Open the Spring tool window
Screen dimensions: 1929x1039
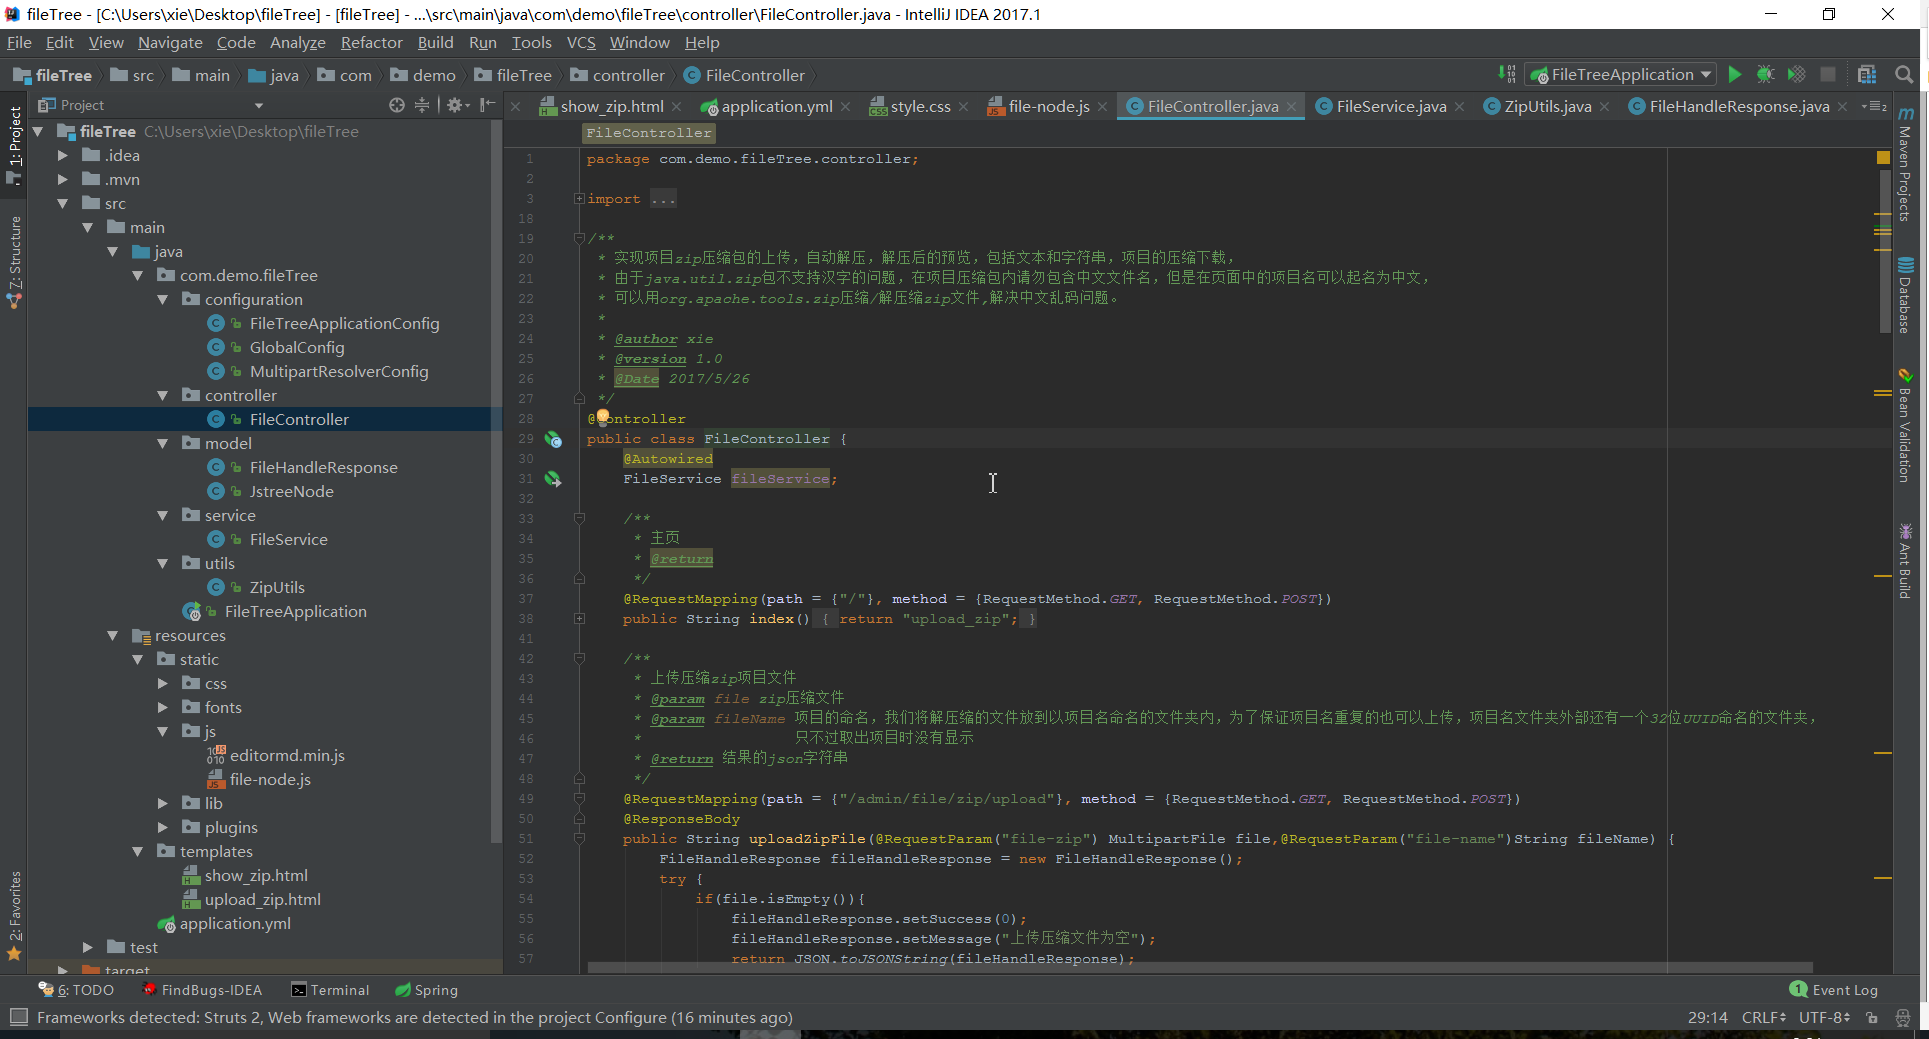click(426, 990)
